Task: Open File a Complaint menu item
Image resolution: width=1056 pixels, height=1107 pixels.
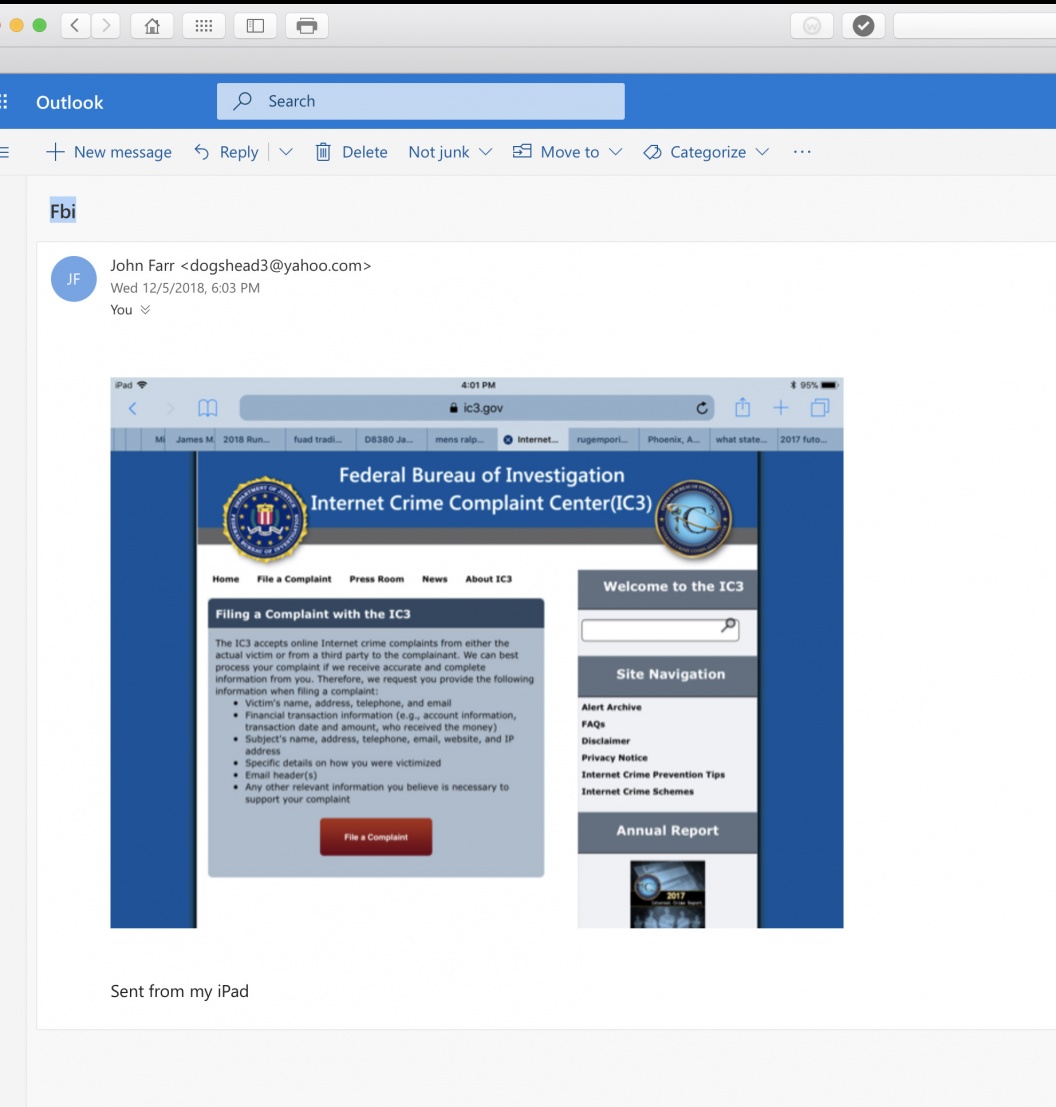Action: pos(294,579)
